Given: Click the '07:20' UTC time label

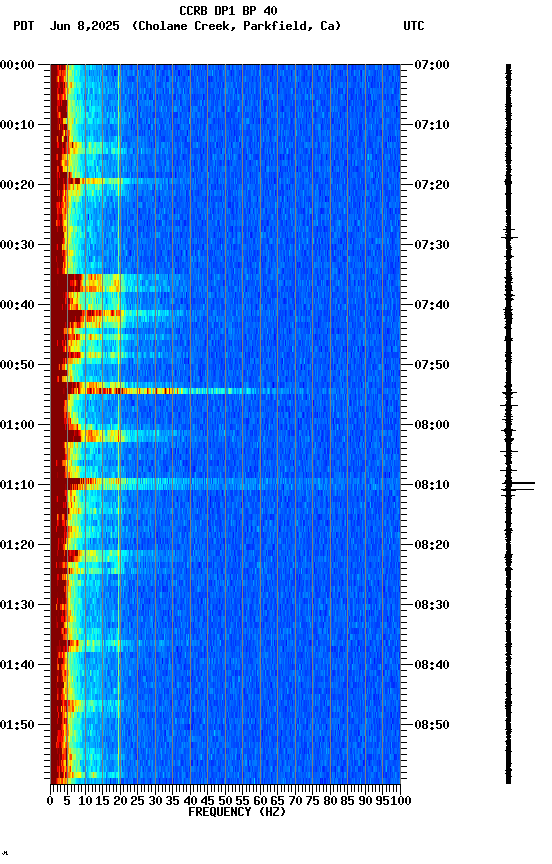Looking at the screenshot, I should pyautogui.click(x=431, y=185).
